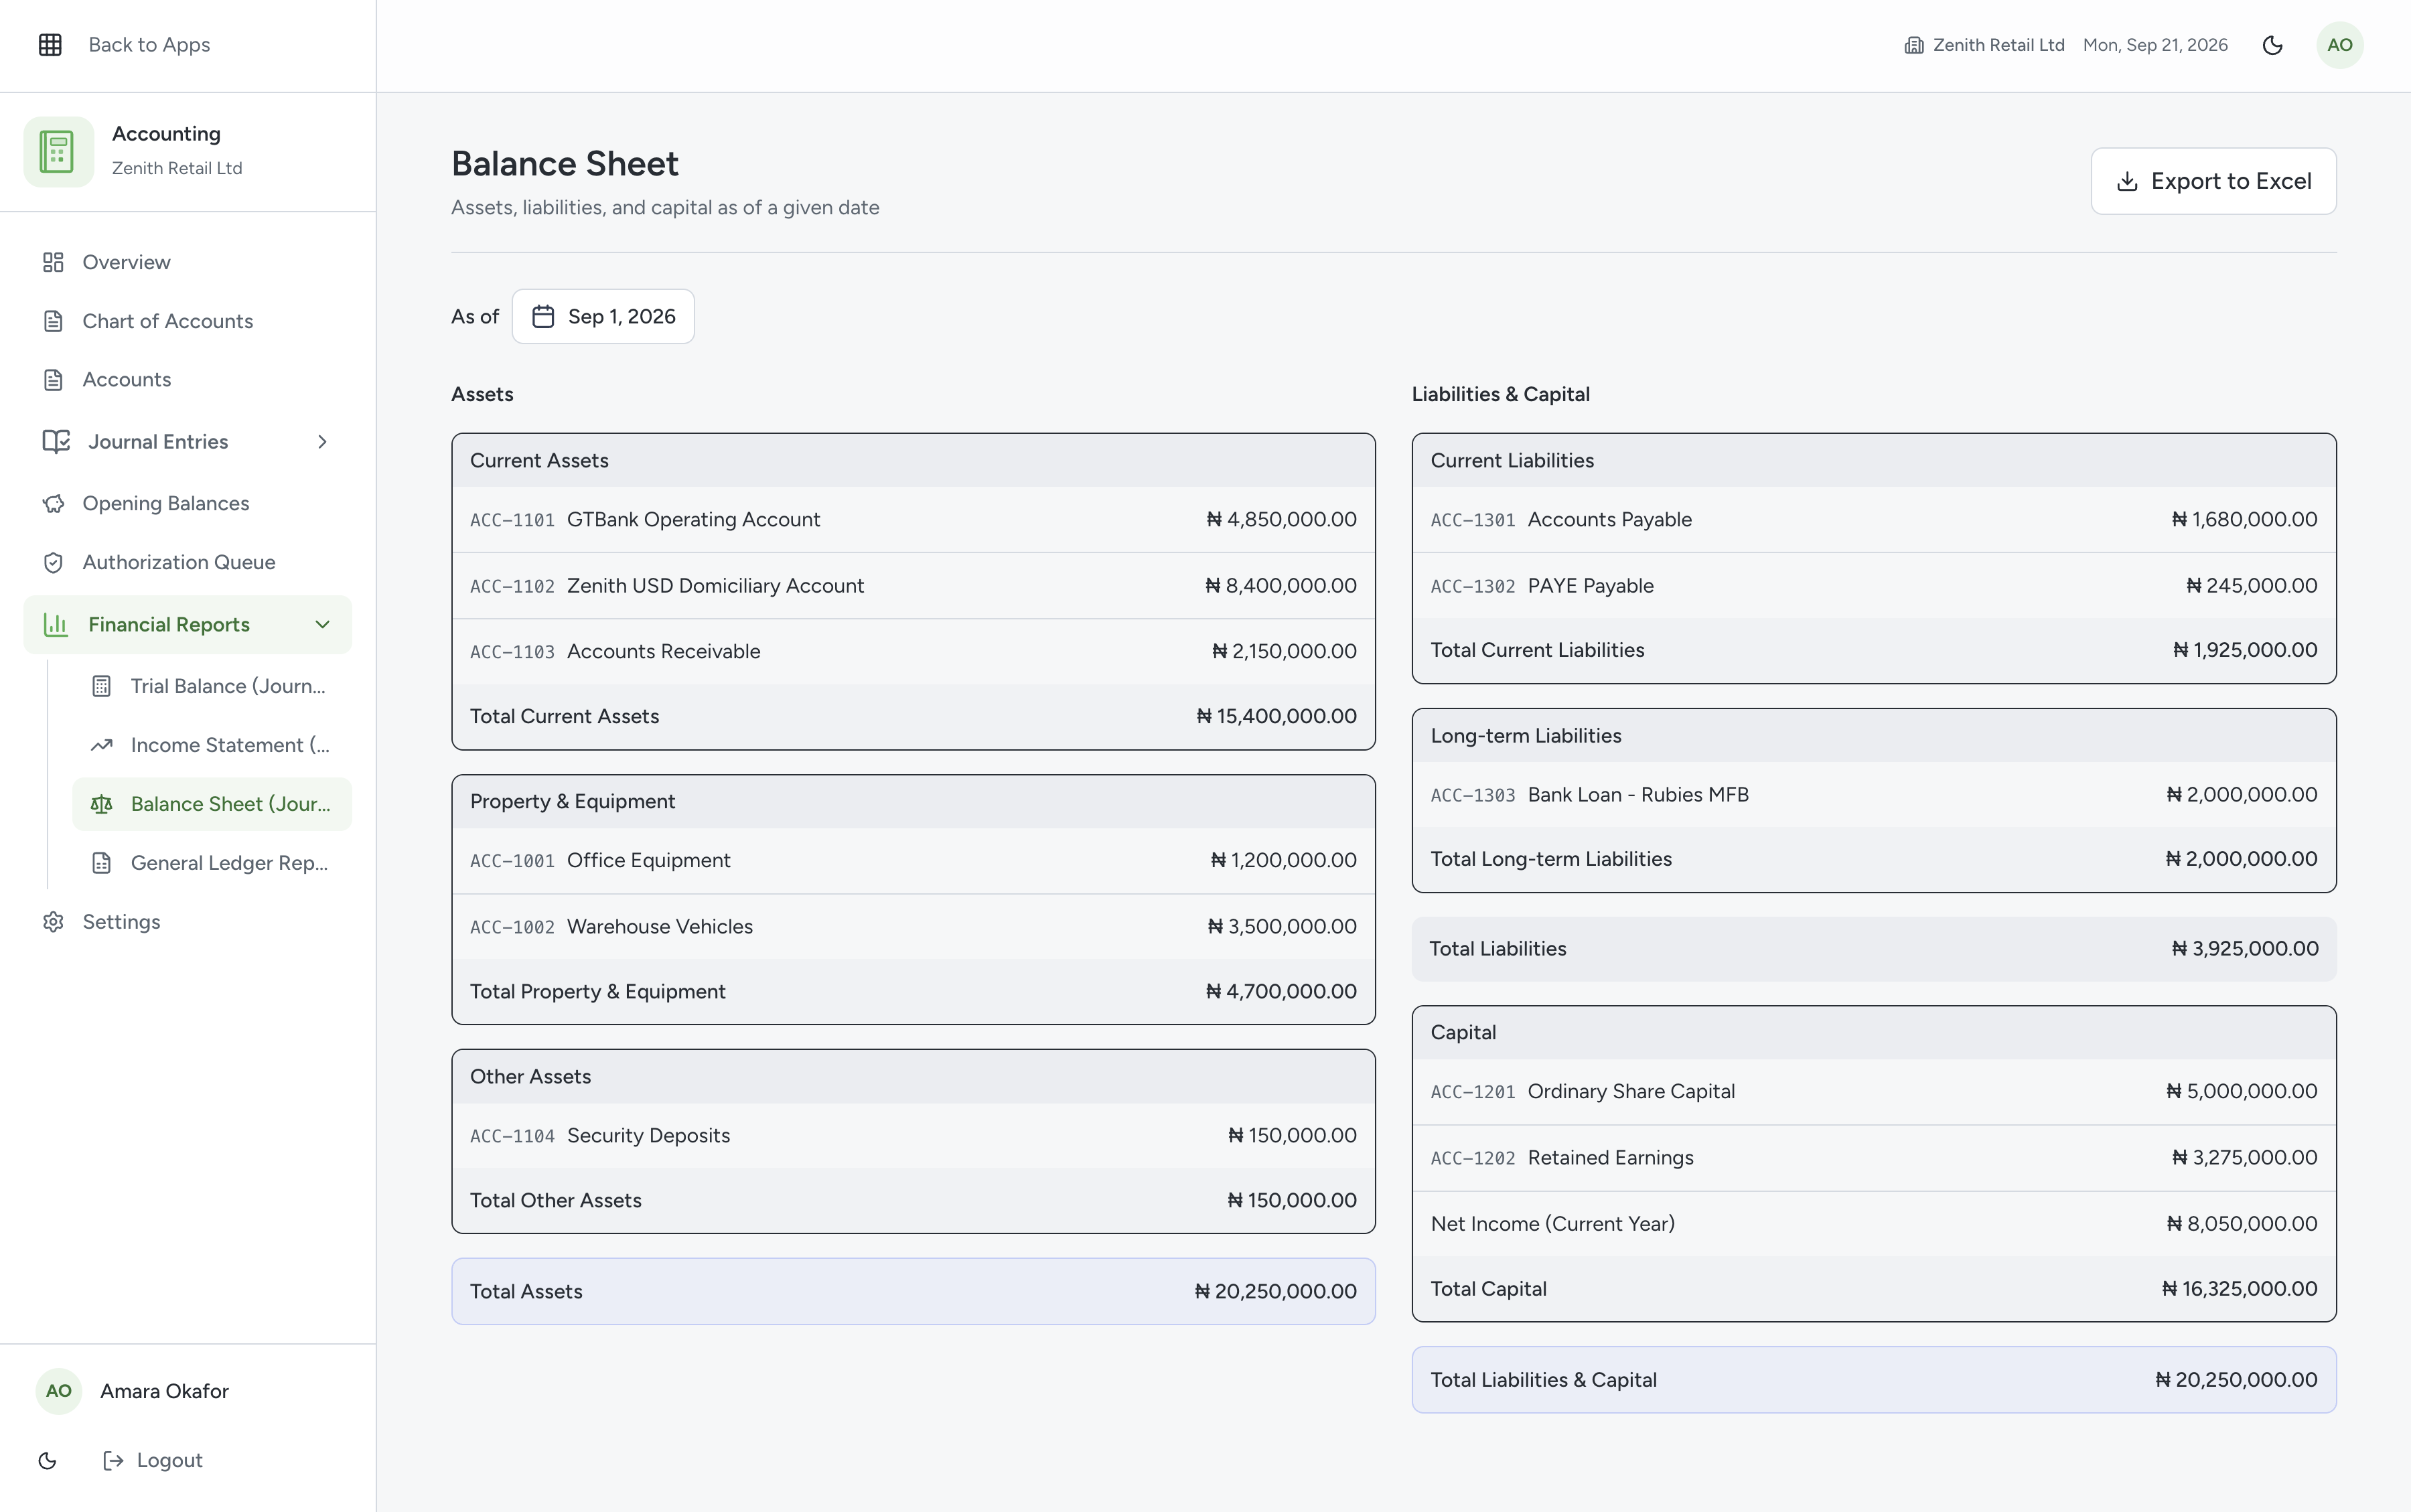2411x1512 pixels.
Task: Toggle dark mode in the top bar
Action: tap(2273, 45)
